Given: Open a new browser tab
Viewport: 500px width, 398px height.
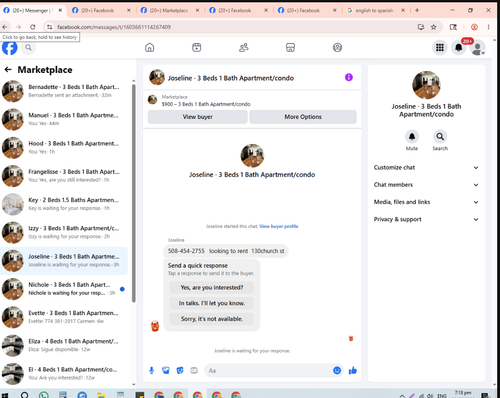Looking at the screenshot, I should pos(417,10).
